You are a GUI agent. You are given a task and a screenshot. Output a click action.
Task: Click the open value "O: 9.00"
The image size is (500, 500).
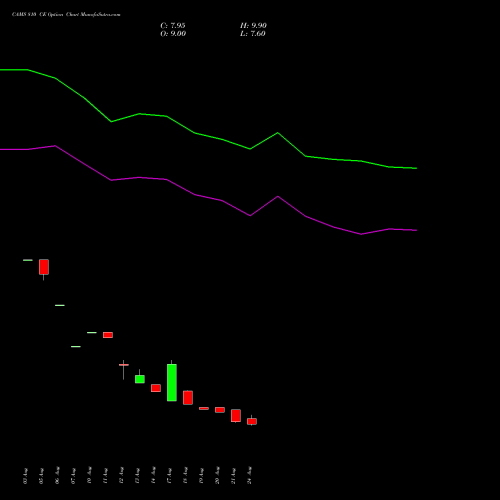[173, 34]
